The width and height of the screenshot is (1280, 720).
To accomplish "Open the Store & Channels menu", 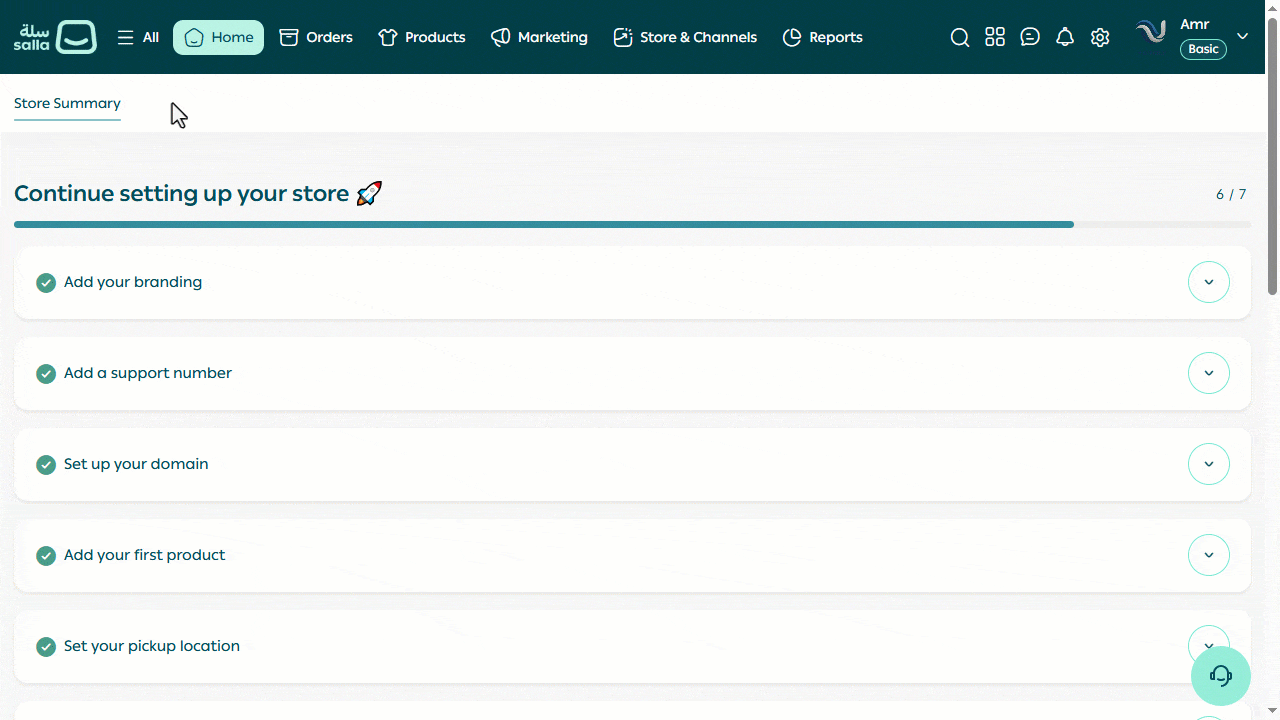I will click(685, 37).
